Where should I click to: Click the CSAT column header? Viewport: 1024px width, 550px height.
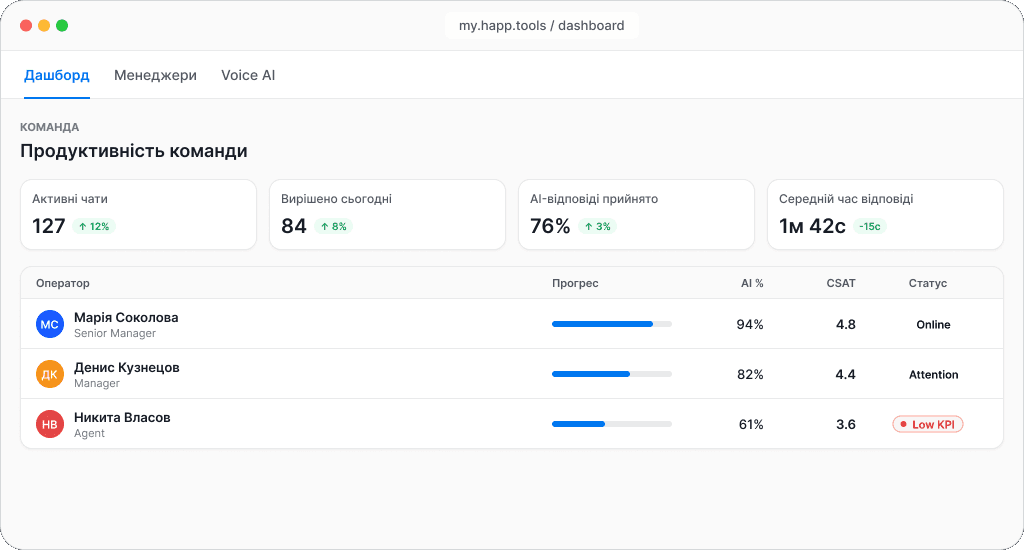841,283
